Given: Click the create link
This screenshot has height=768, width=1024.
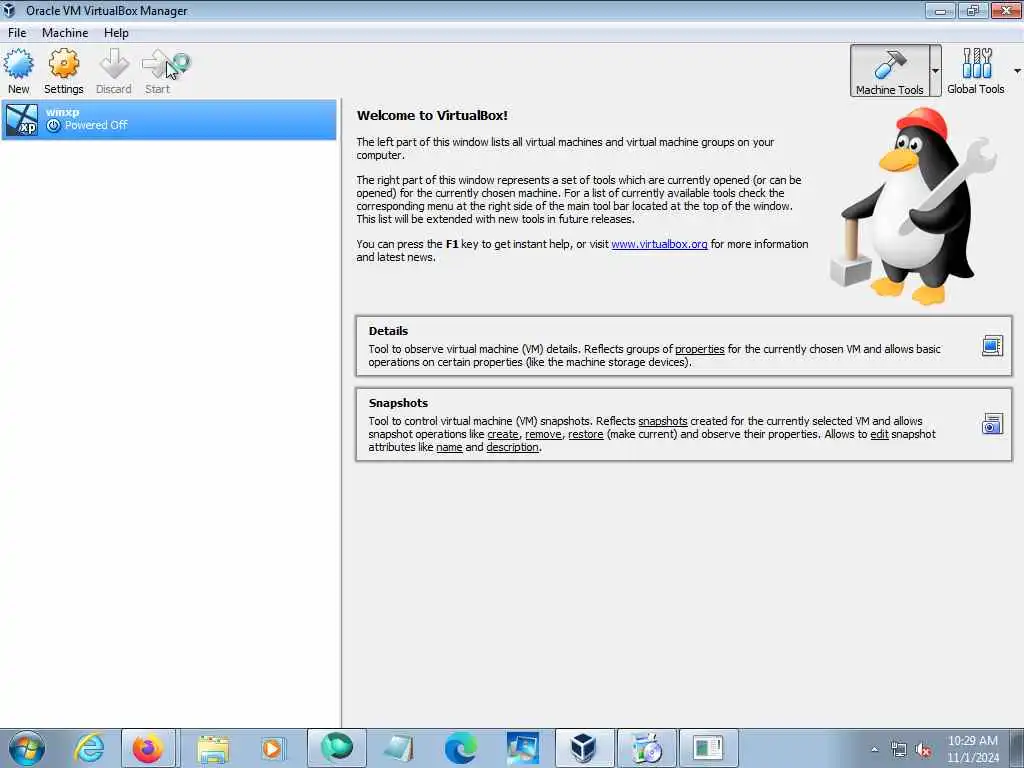Looking at the screenshot, I should point(503,434).
